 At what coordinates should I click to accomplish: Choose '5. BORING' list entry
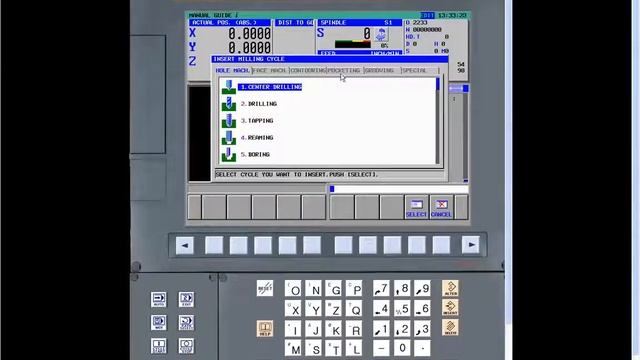pos(255,154)
